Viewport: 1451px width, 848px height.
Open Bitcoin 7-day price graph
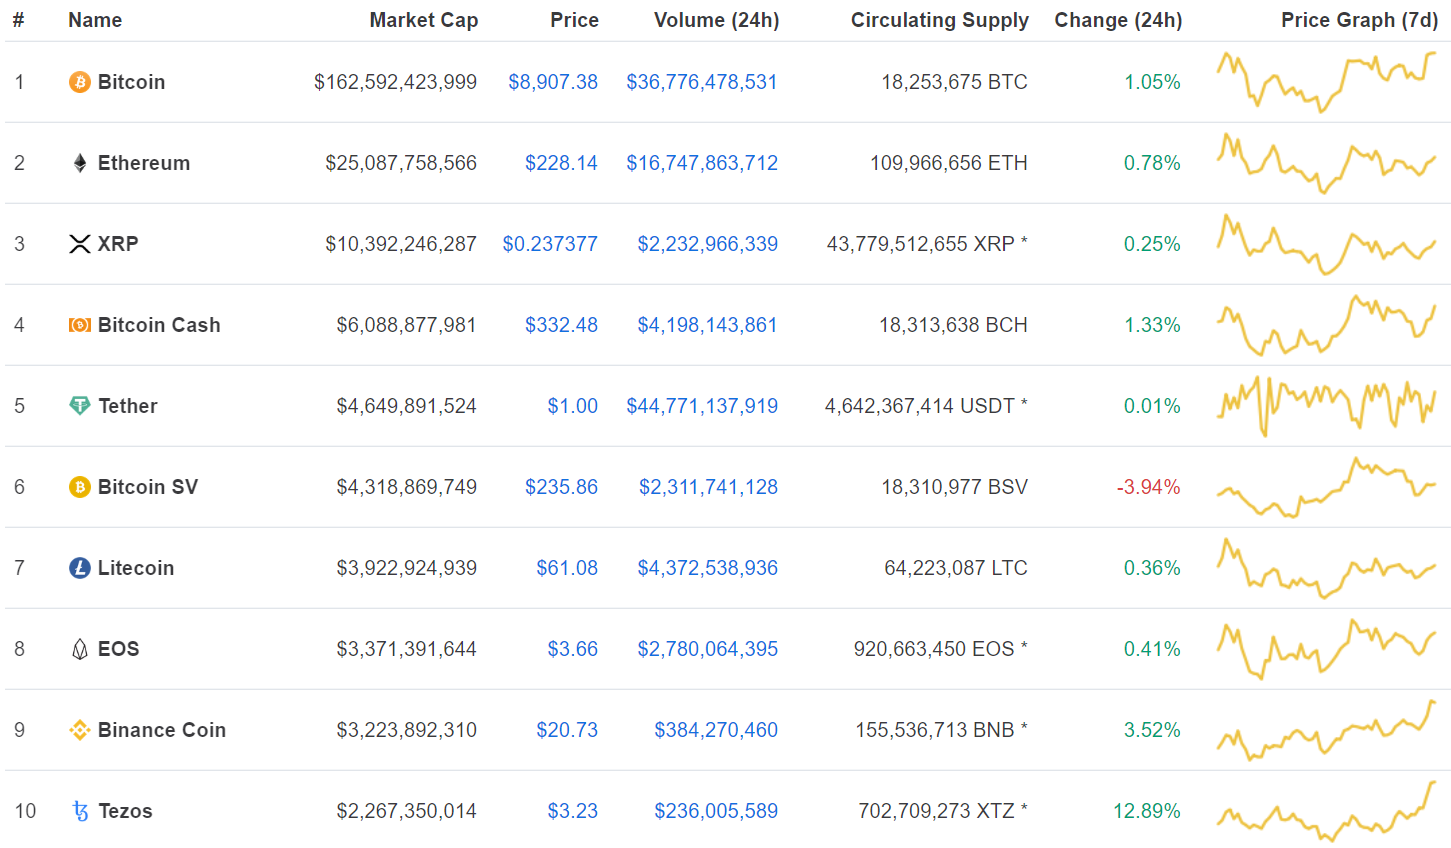[1326, 82]
